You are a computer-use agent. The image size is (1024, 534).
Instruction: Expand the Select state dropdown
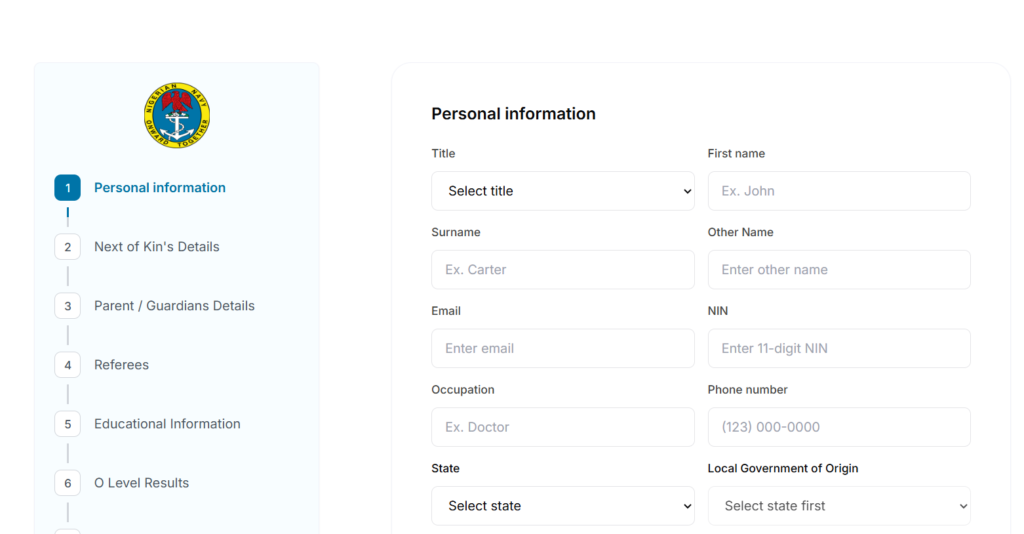[x=563, y=506]
